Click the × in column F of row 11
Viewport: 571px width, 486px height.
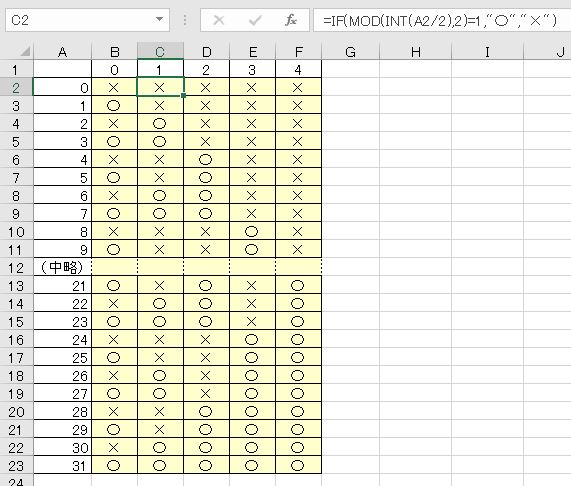[x=298, y=250]
